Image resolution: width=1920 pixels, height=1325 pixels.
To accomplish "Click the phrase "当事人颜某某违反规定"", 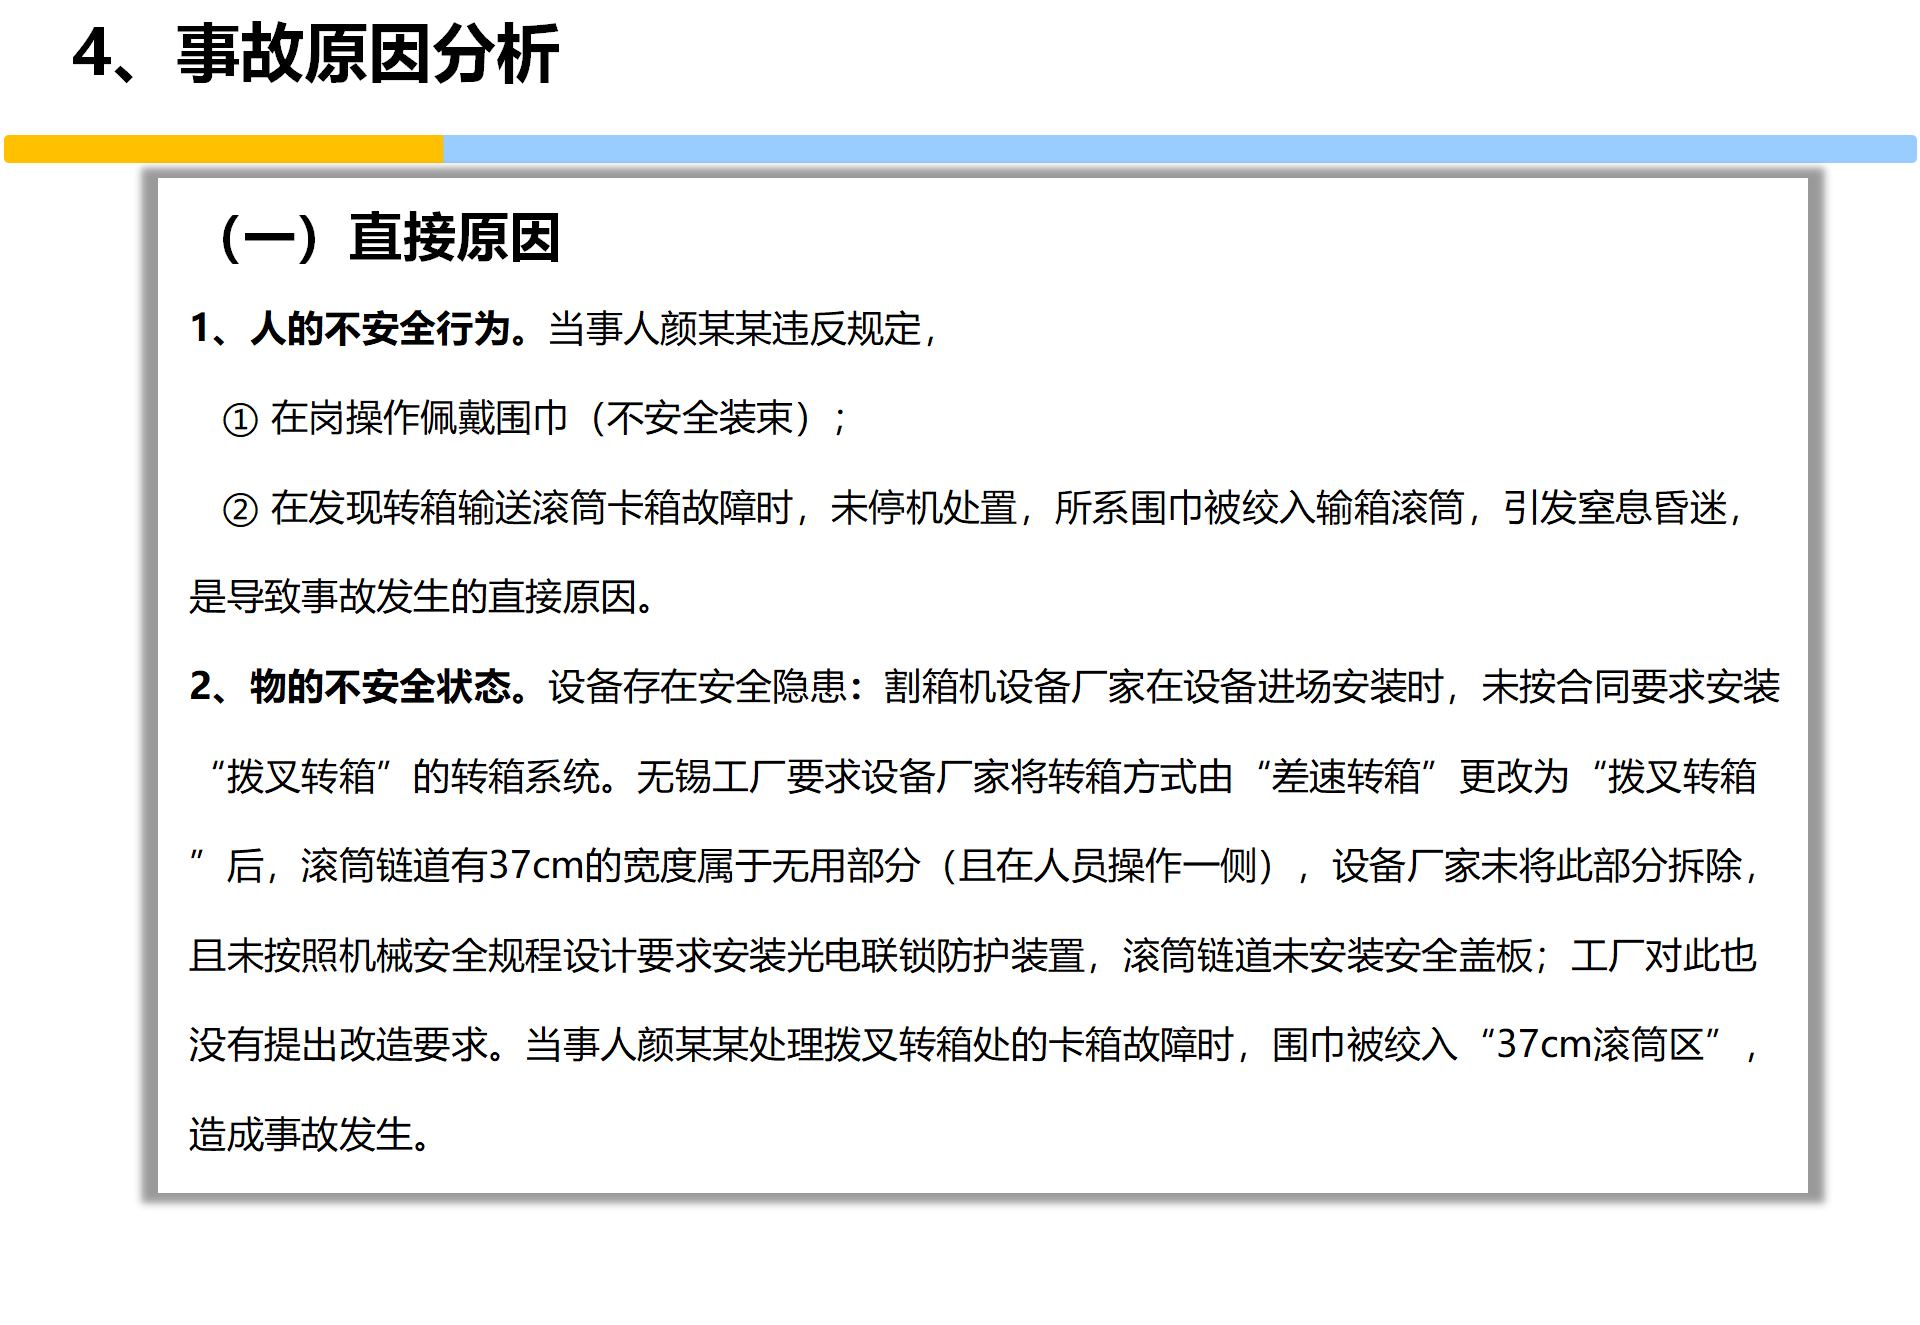I will [734, 329].
